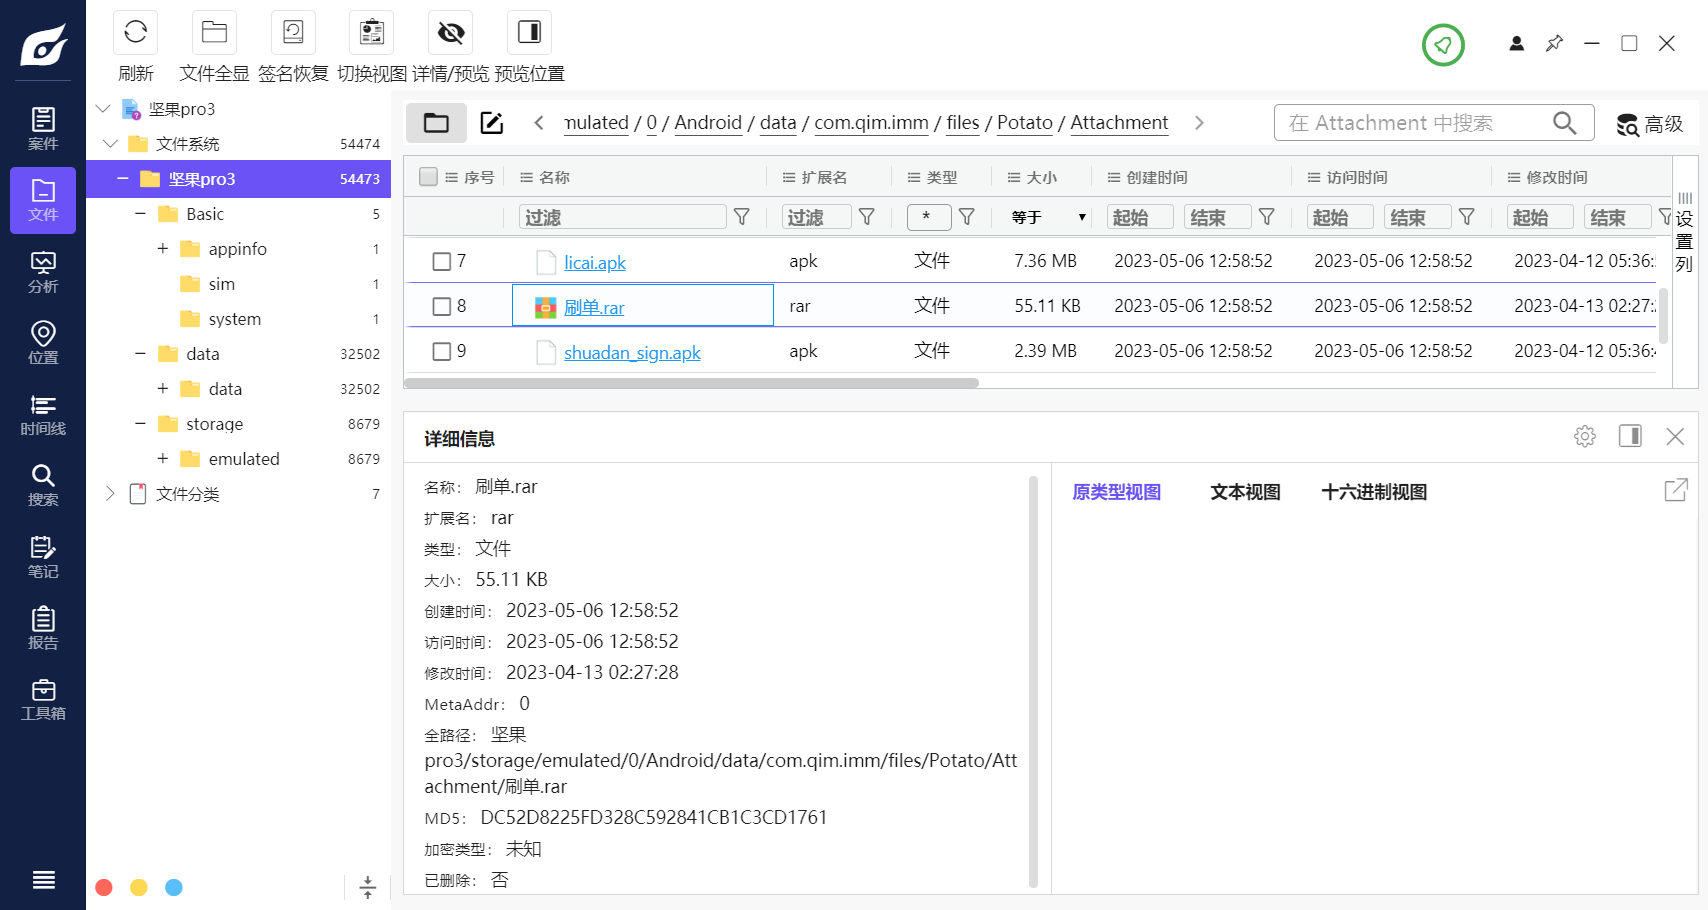The width and height of the screenshot is (1708, 910).
Task: Toggle the 详情/预览 eye icon
Action: [451, 32]
